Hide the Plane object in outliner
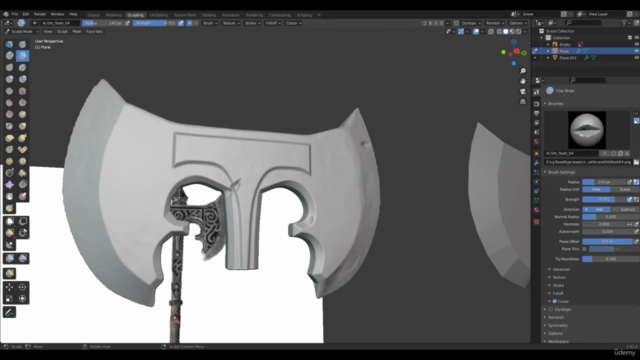Viewport: 640px width, 360px height. (636, 51)
